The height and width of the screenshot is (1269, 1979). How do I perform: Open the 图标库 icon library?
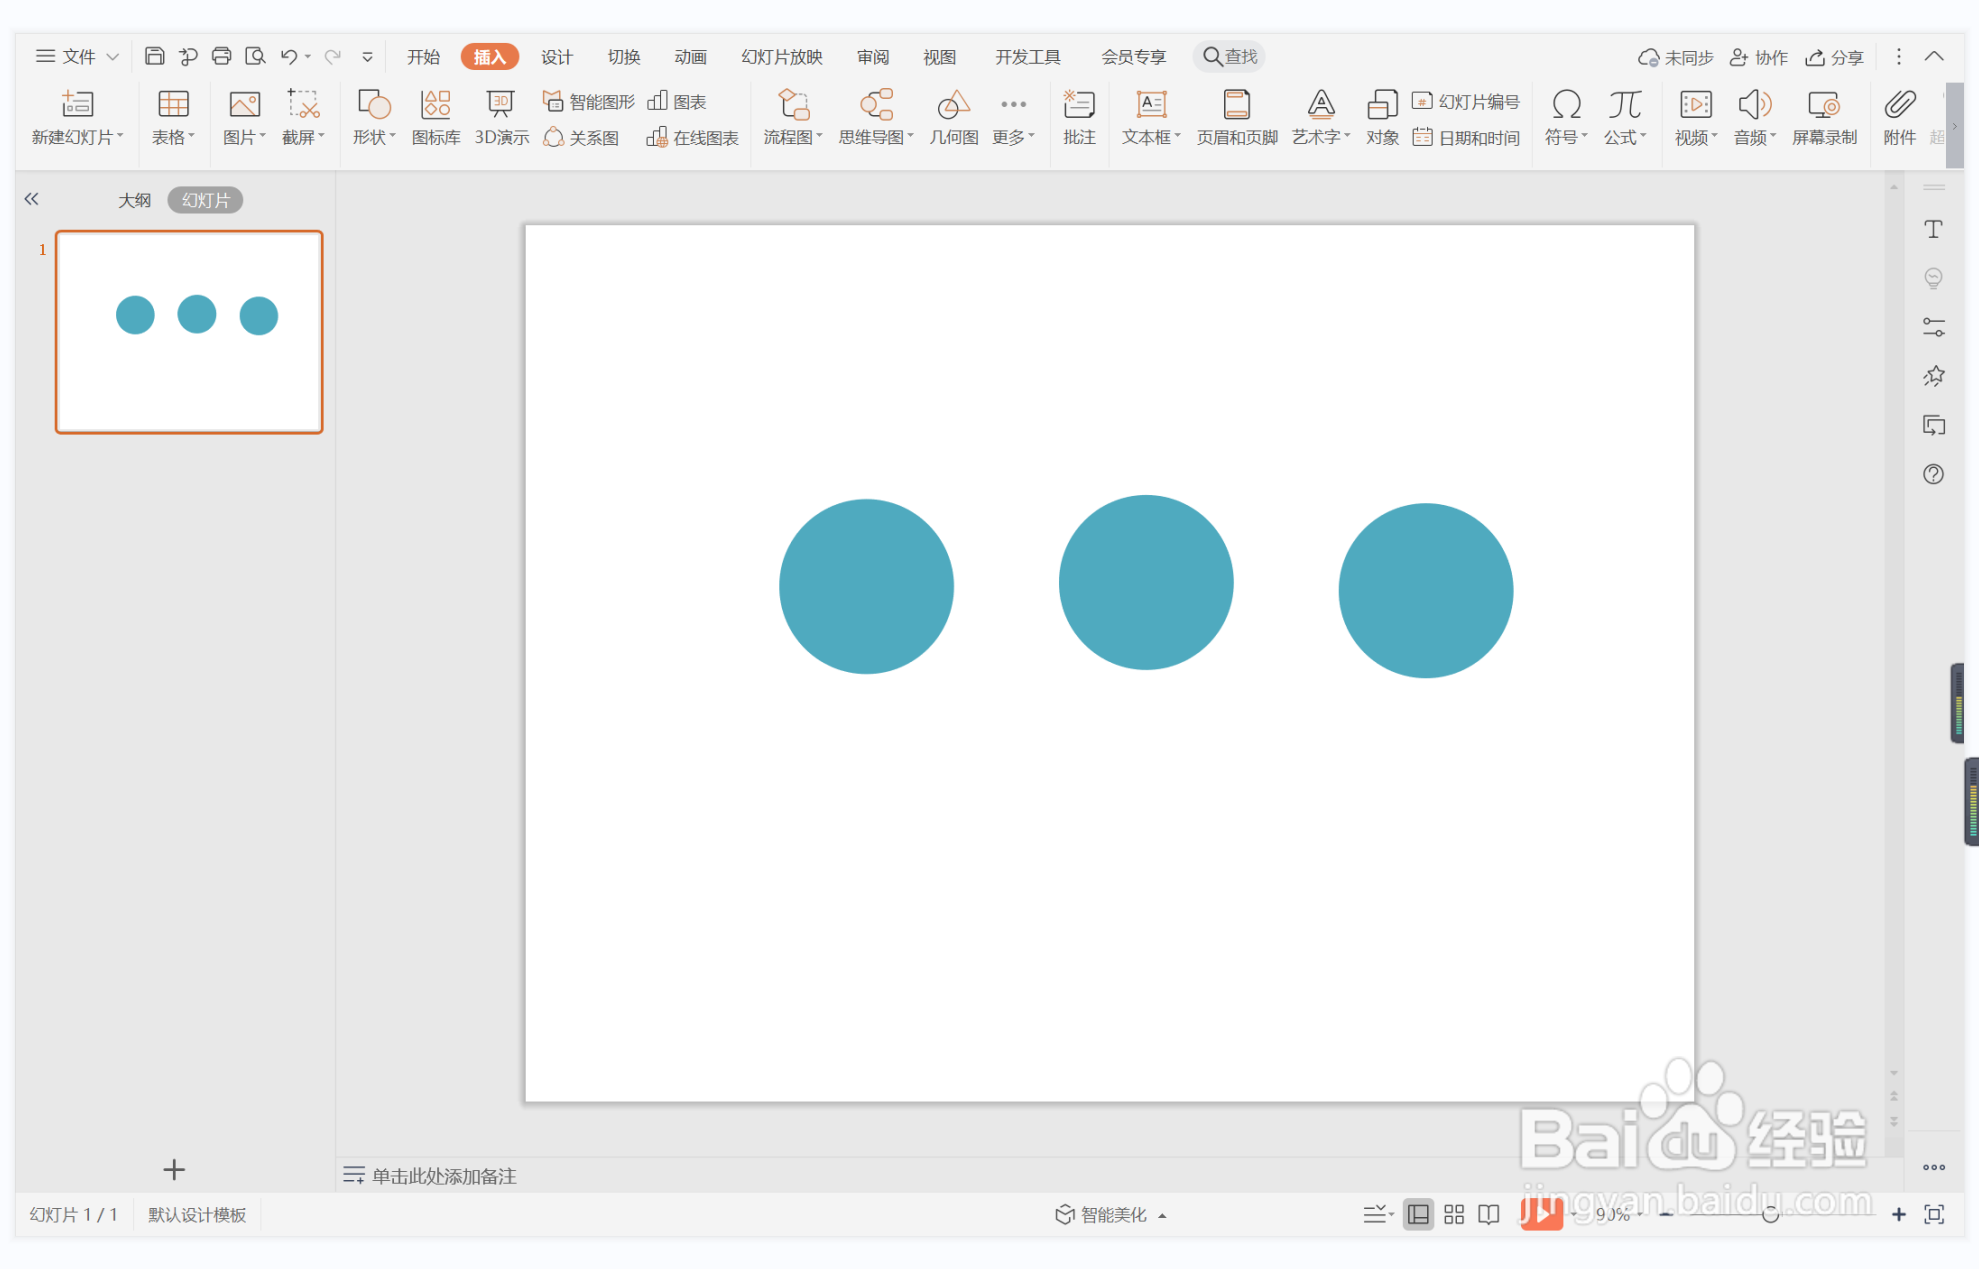tap(435, 117)
